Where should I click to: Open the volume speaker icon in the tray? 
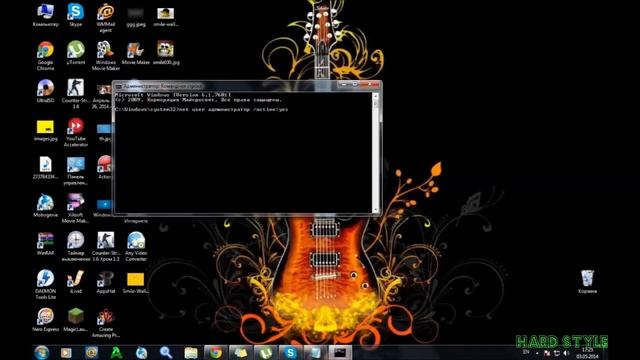(566, 353)
